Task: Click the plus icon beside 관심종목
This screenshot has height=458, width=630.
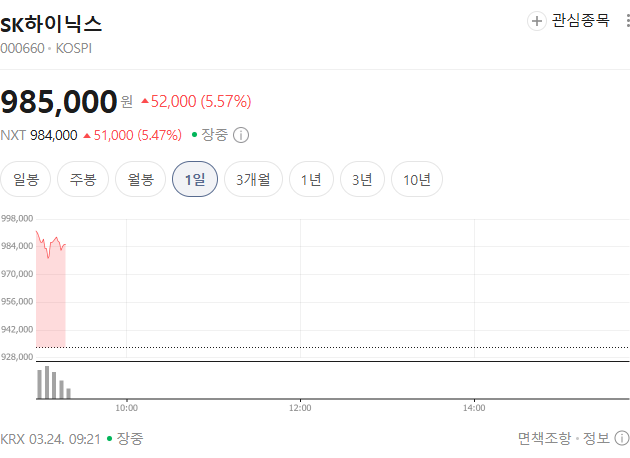Action: click(537, 21)
